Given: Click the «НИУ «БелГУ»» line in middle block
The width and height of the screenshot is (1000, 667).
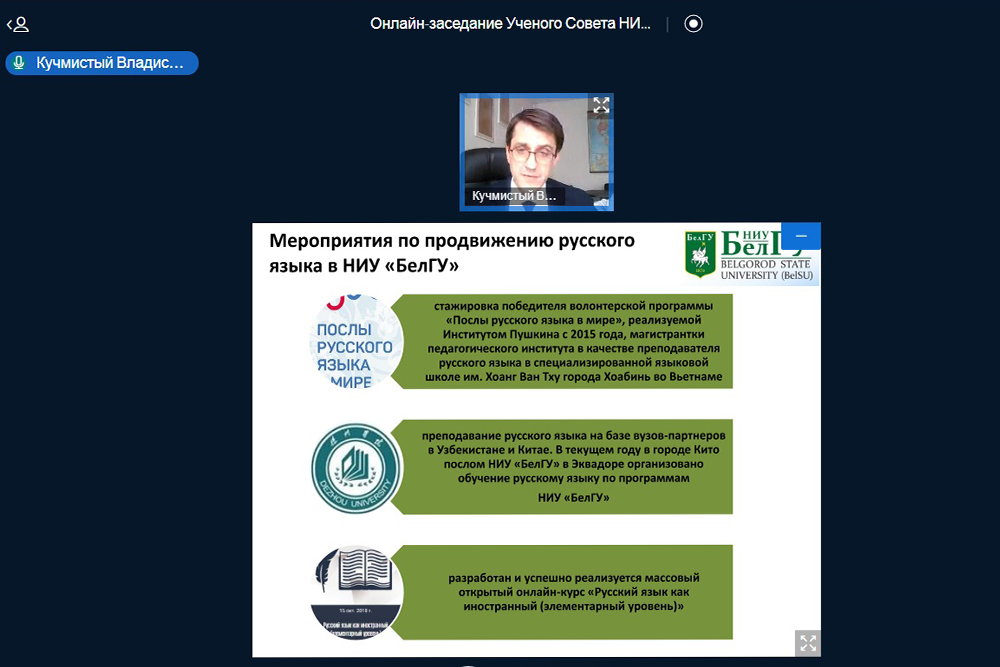Looking at the screenshot, I should [573, 497].
